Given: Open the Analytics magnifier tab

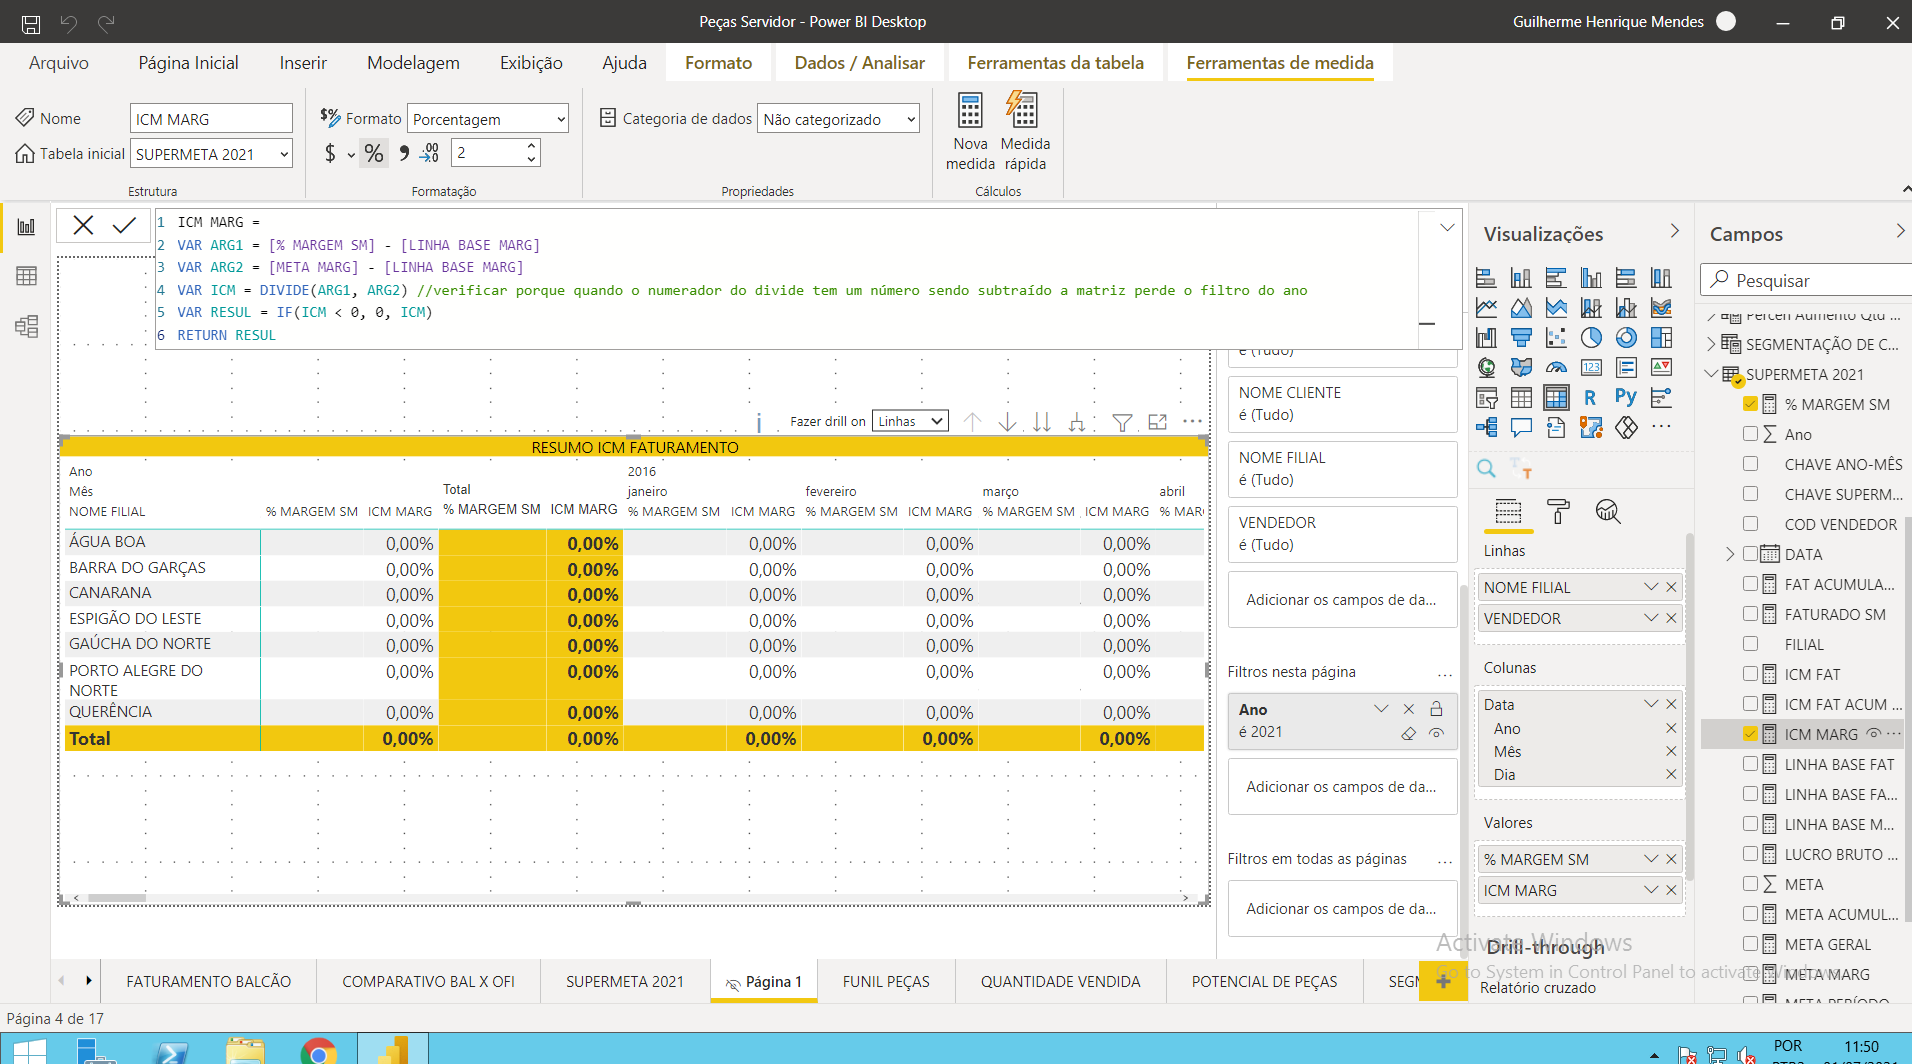Looking at the screenshot, I should click(1607, 512).
